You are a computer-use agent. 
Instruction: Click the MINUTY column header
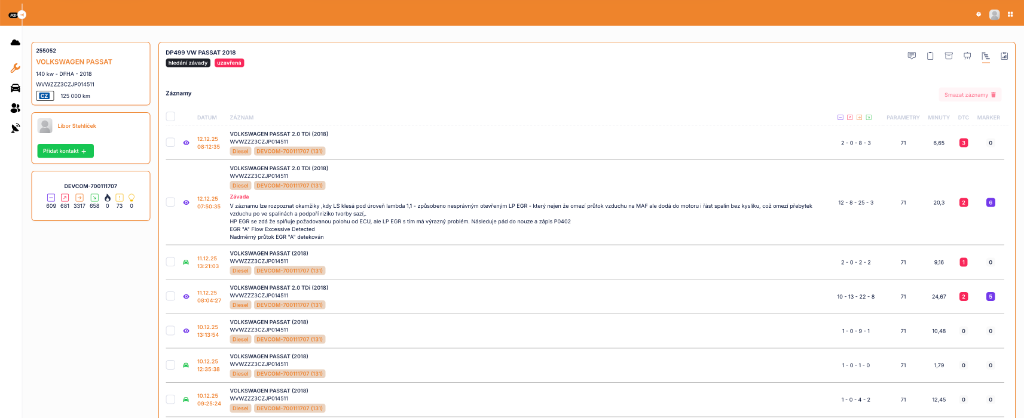[x=938, y=117]
